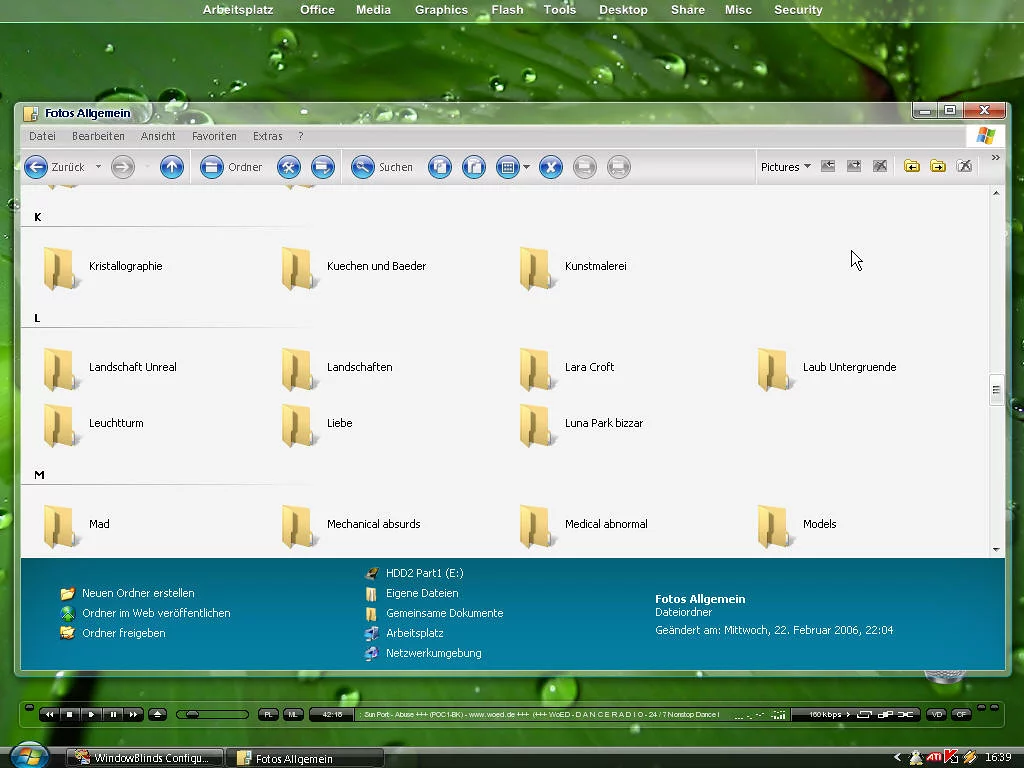The image size is (1024, 768).
Task: Click the eject button on player
Action: coord(157,714)
